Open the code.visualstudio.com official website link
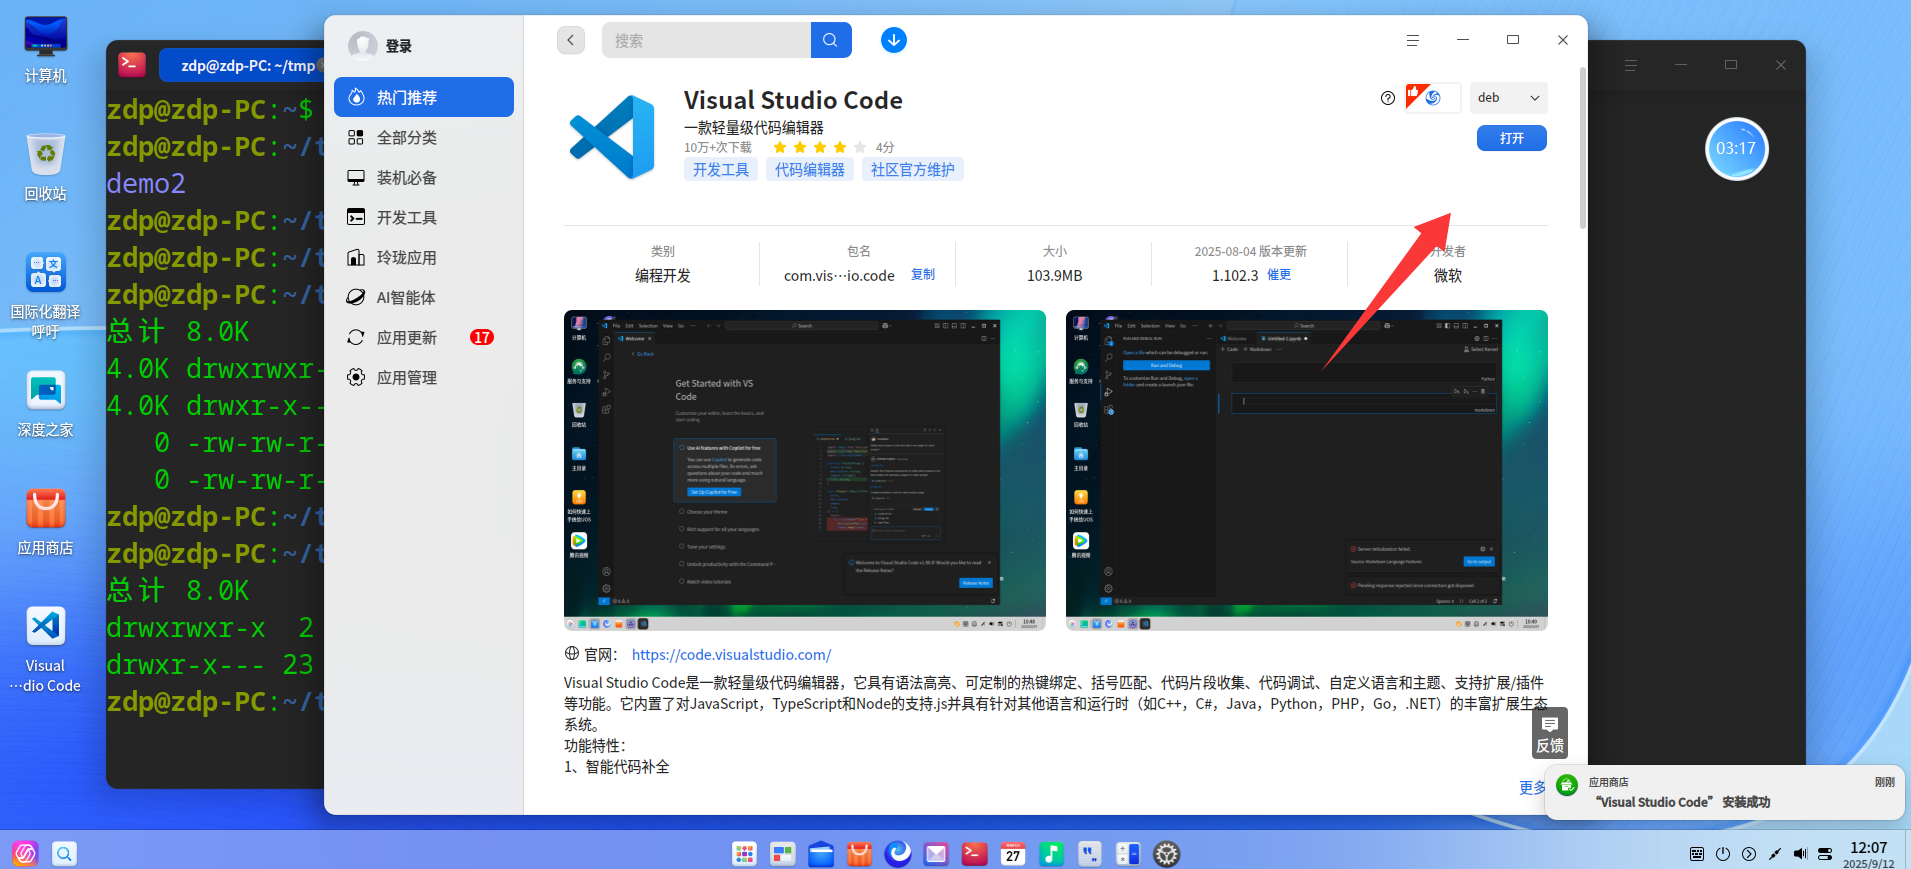The image size is (1911, 869). pos(731,655)
